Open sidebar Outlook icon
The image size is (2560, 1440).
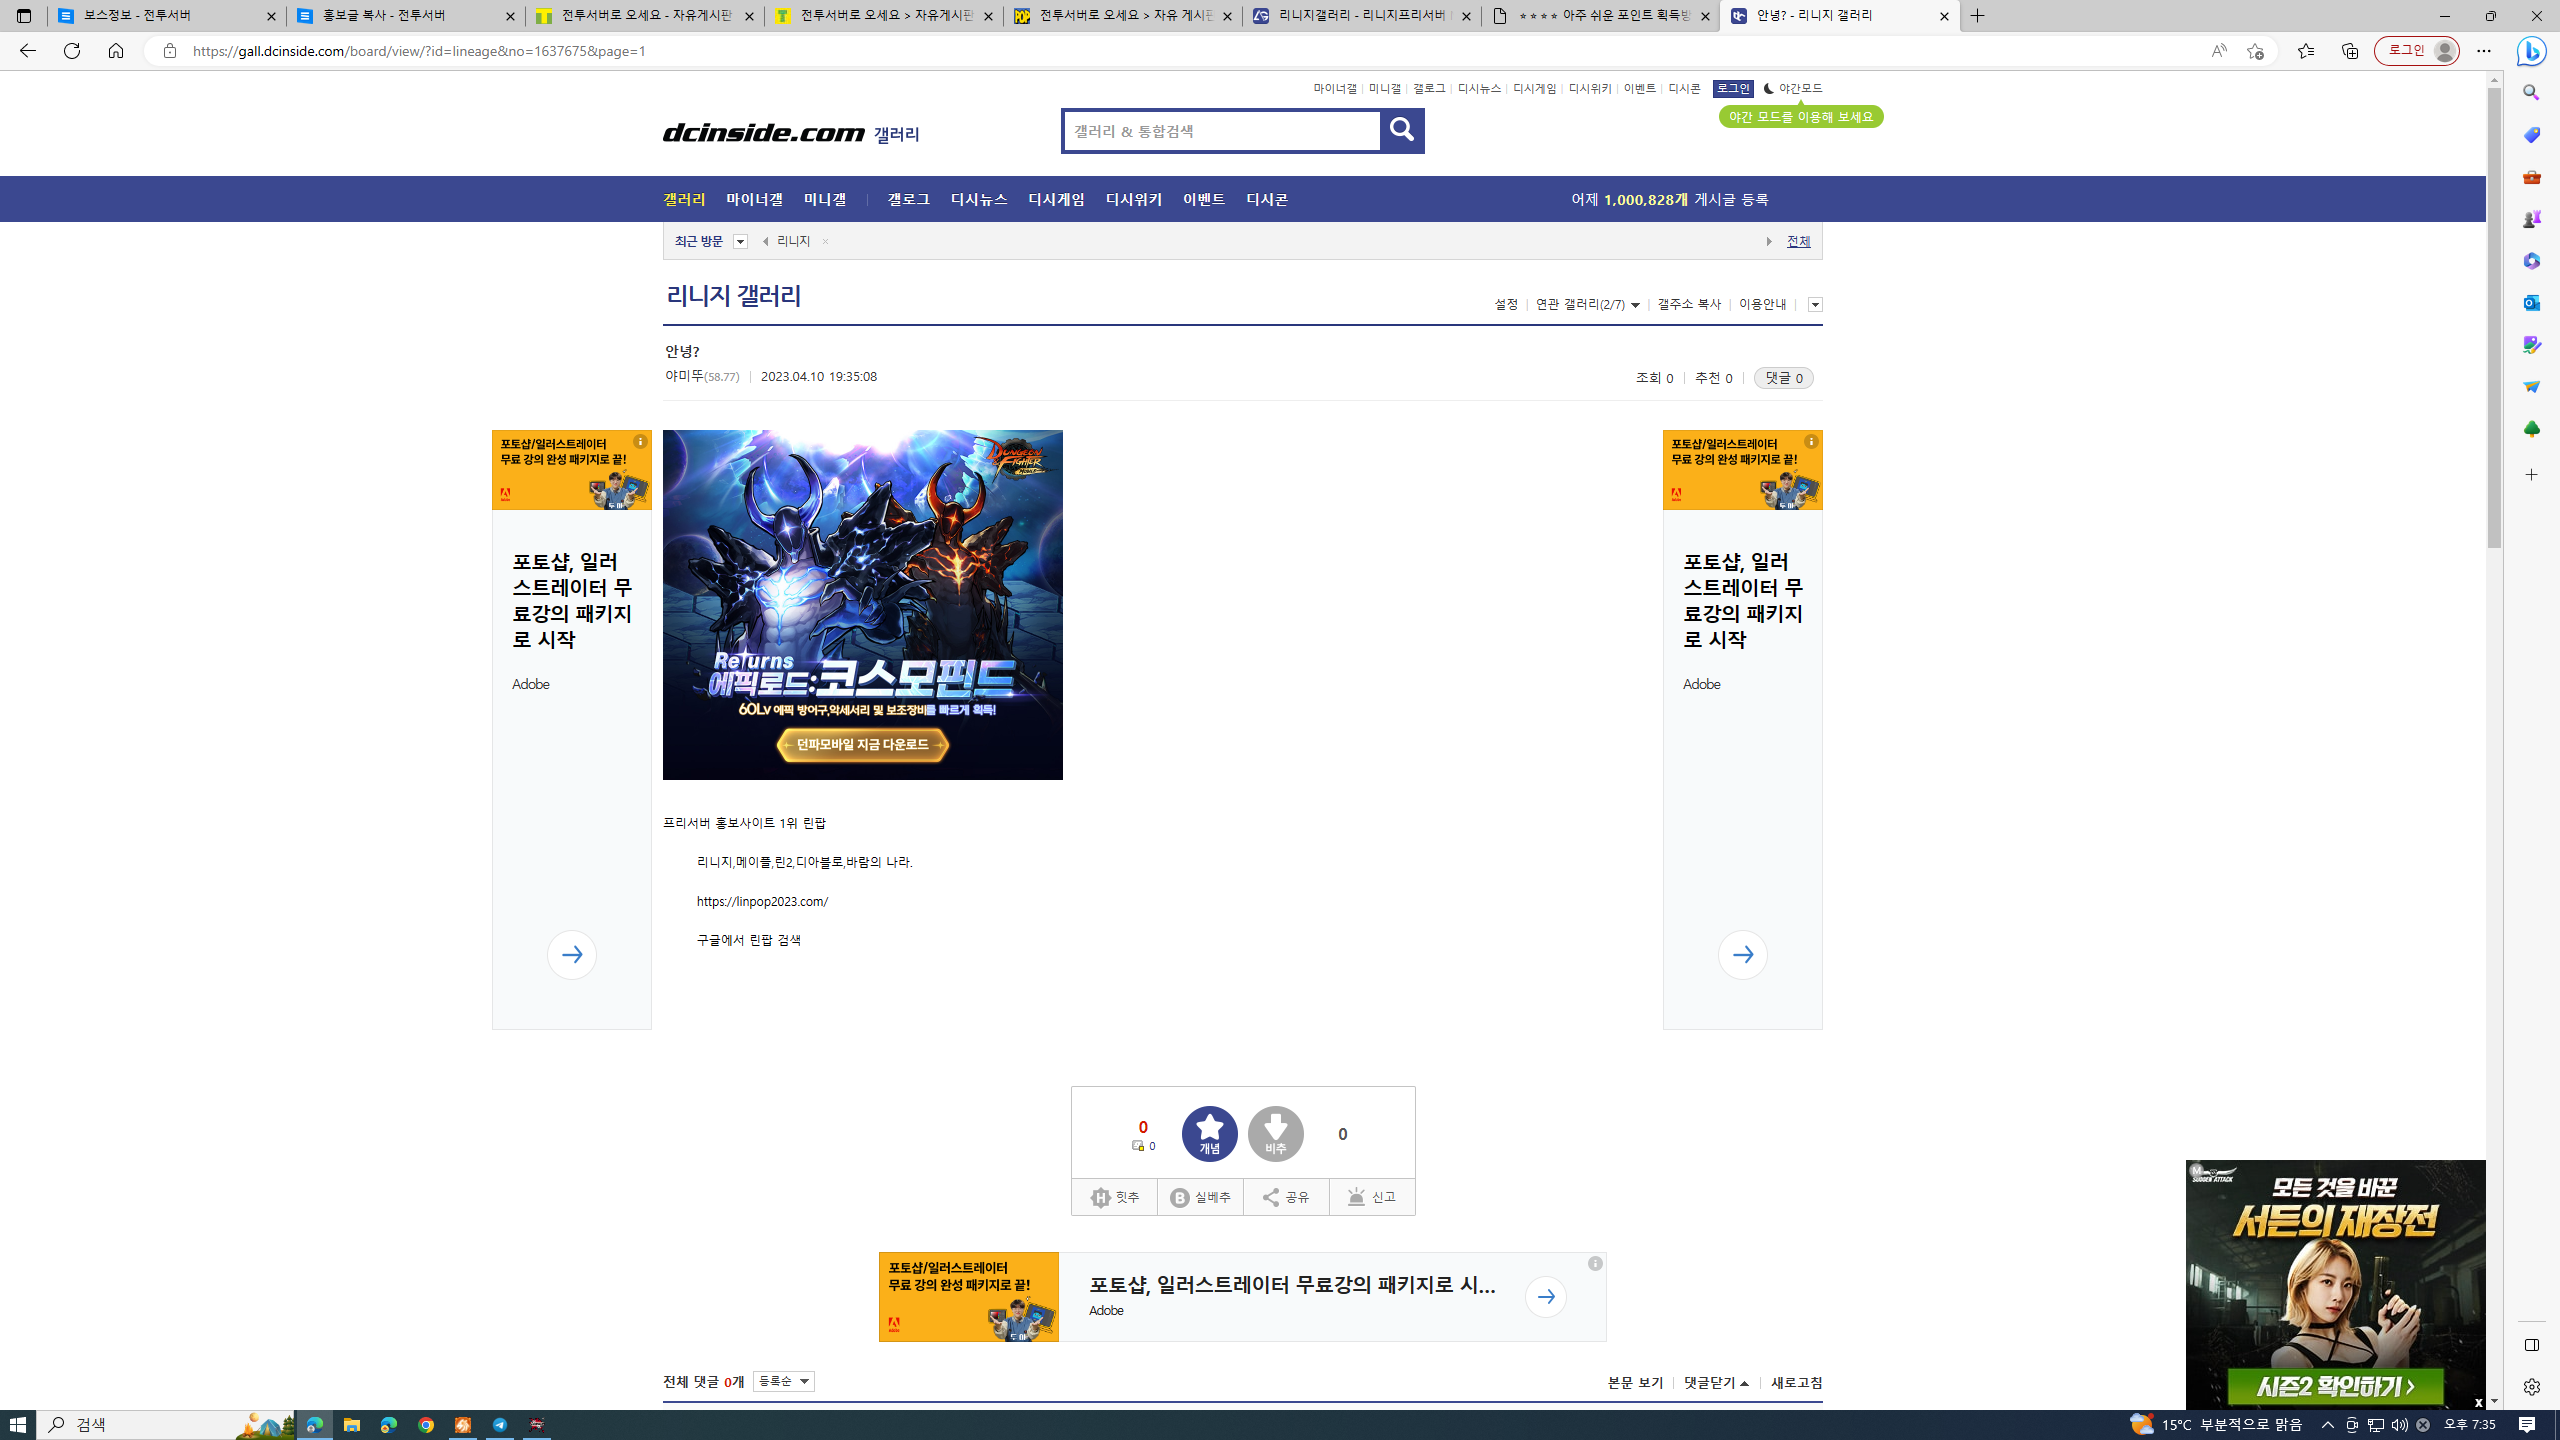[2531, 303]
